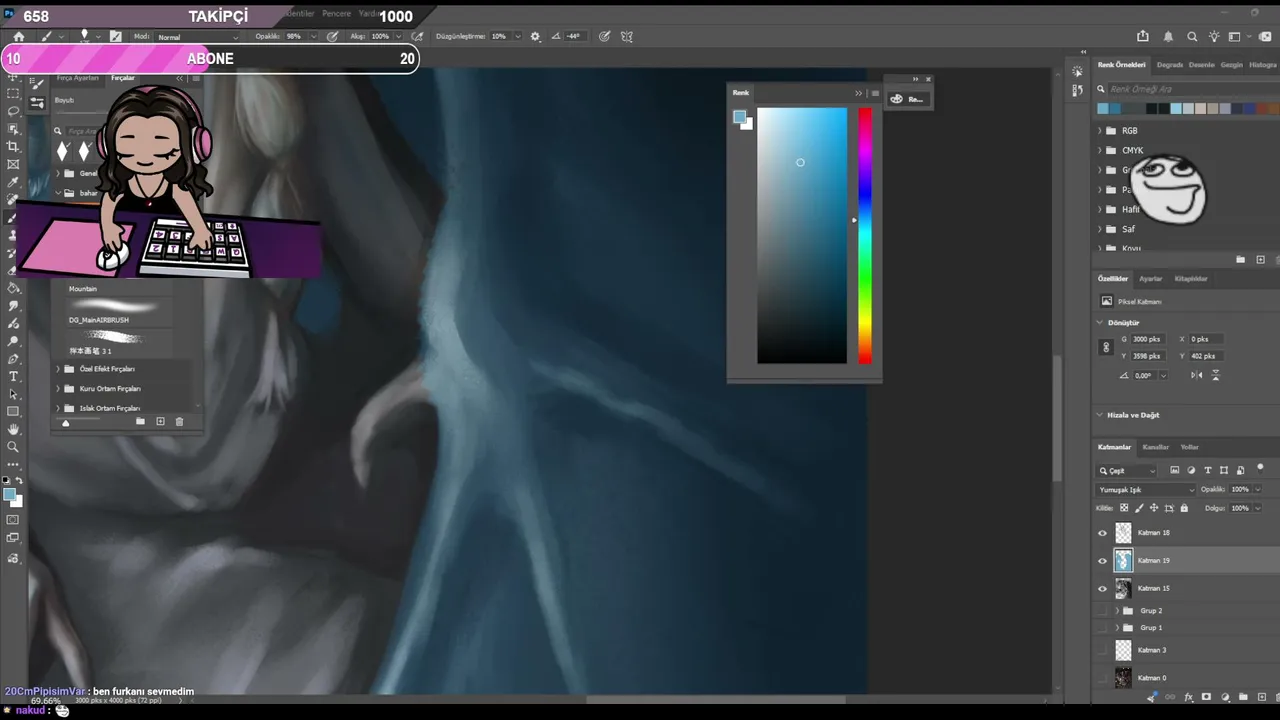
Task: Collapse the Dönüştür section
Action: pyautogui.click(x=1100, y=323)
